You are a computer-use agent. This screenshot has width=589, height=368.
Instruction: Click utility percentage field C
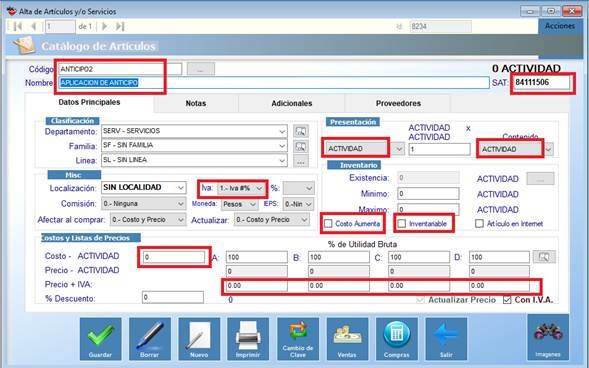(419, 257)
